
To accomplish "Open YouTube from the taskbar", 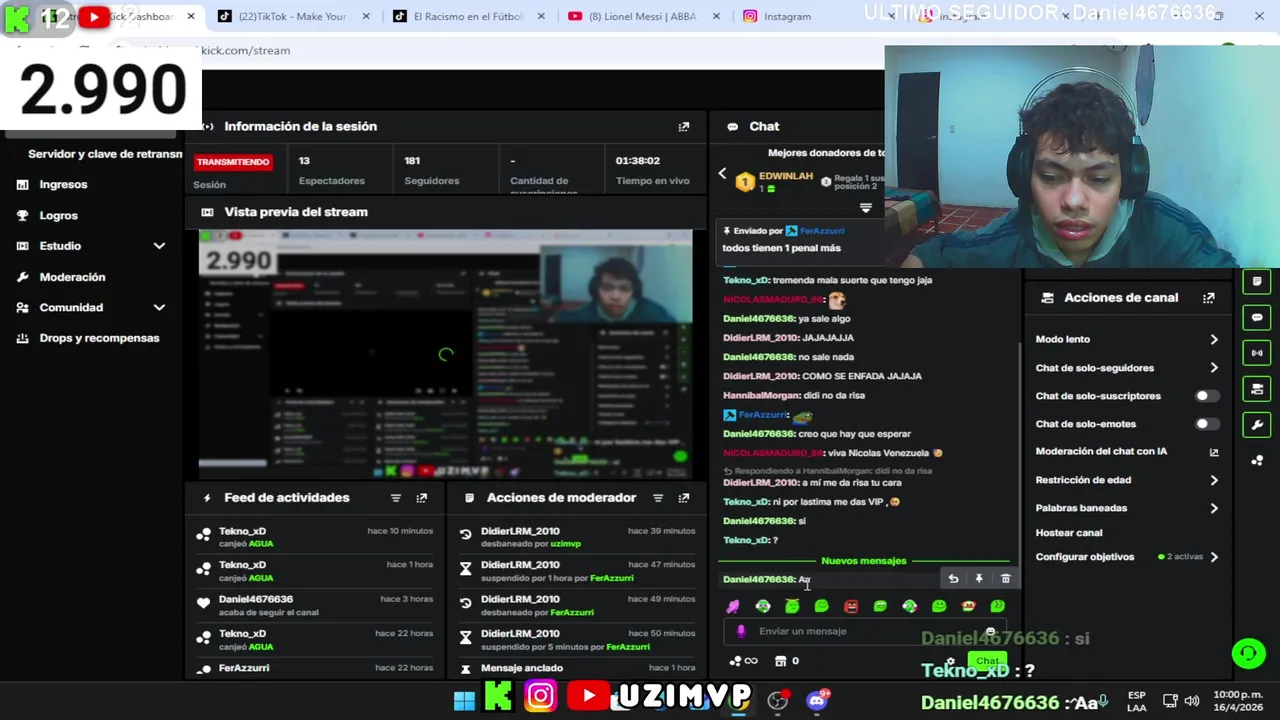I will pyautogui.click(x=589, y=696).
